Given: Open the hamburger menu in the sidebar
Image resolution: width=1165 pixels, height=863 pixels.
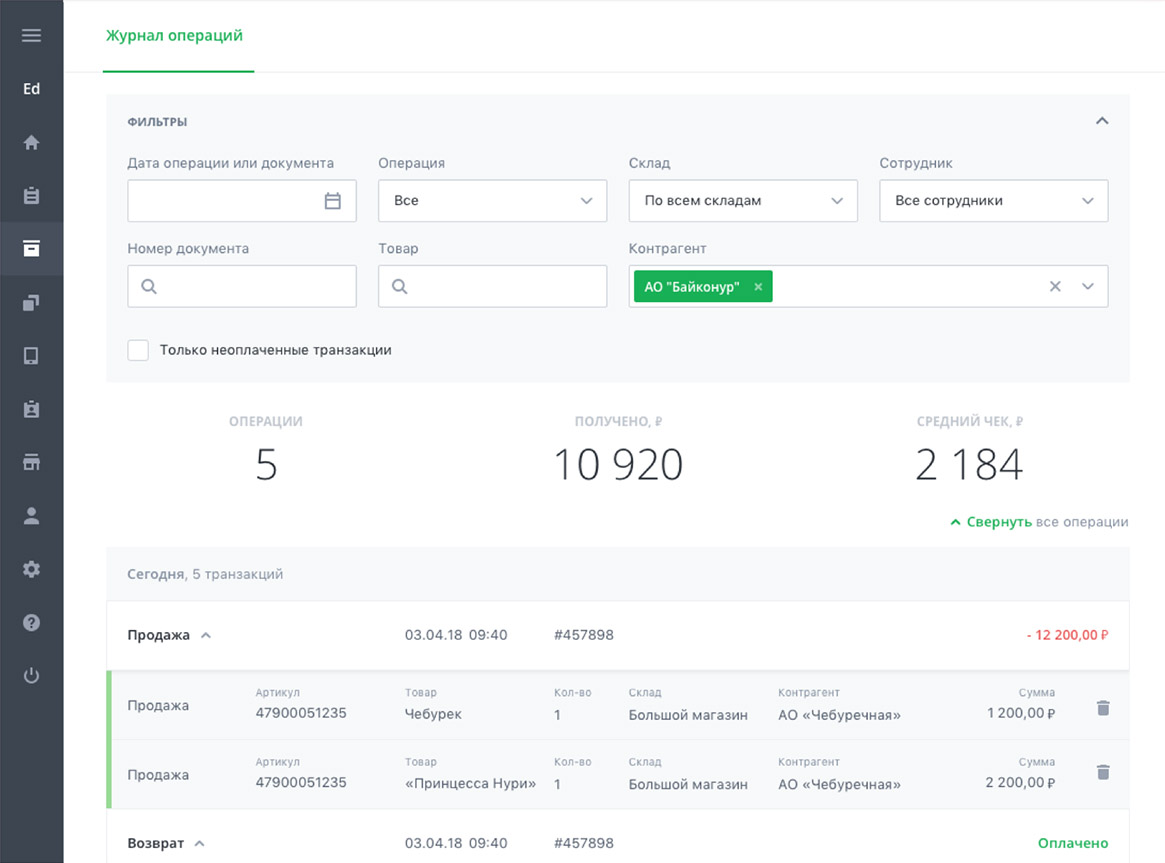Looking at the screenshot, I should (31, 36).
